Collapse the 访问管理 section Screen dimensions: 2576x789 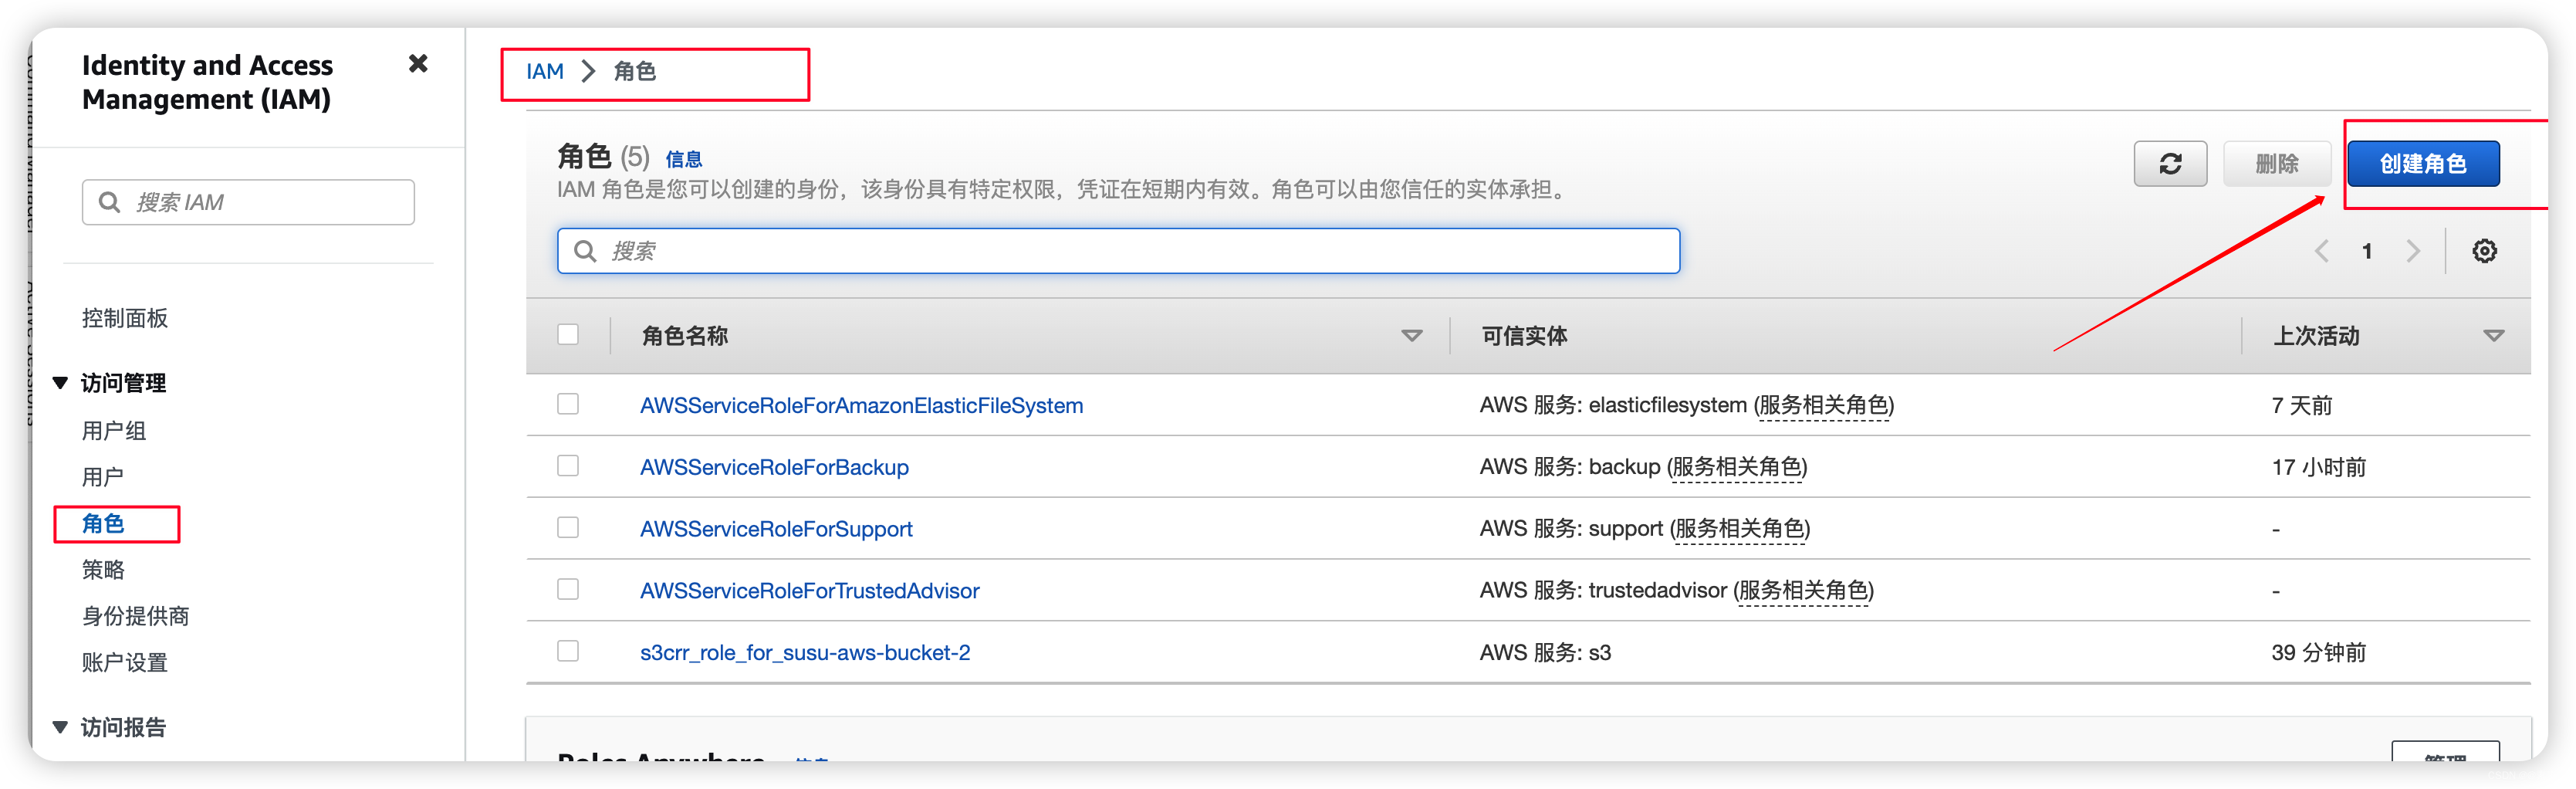point(60,383)
